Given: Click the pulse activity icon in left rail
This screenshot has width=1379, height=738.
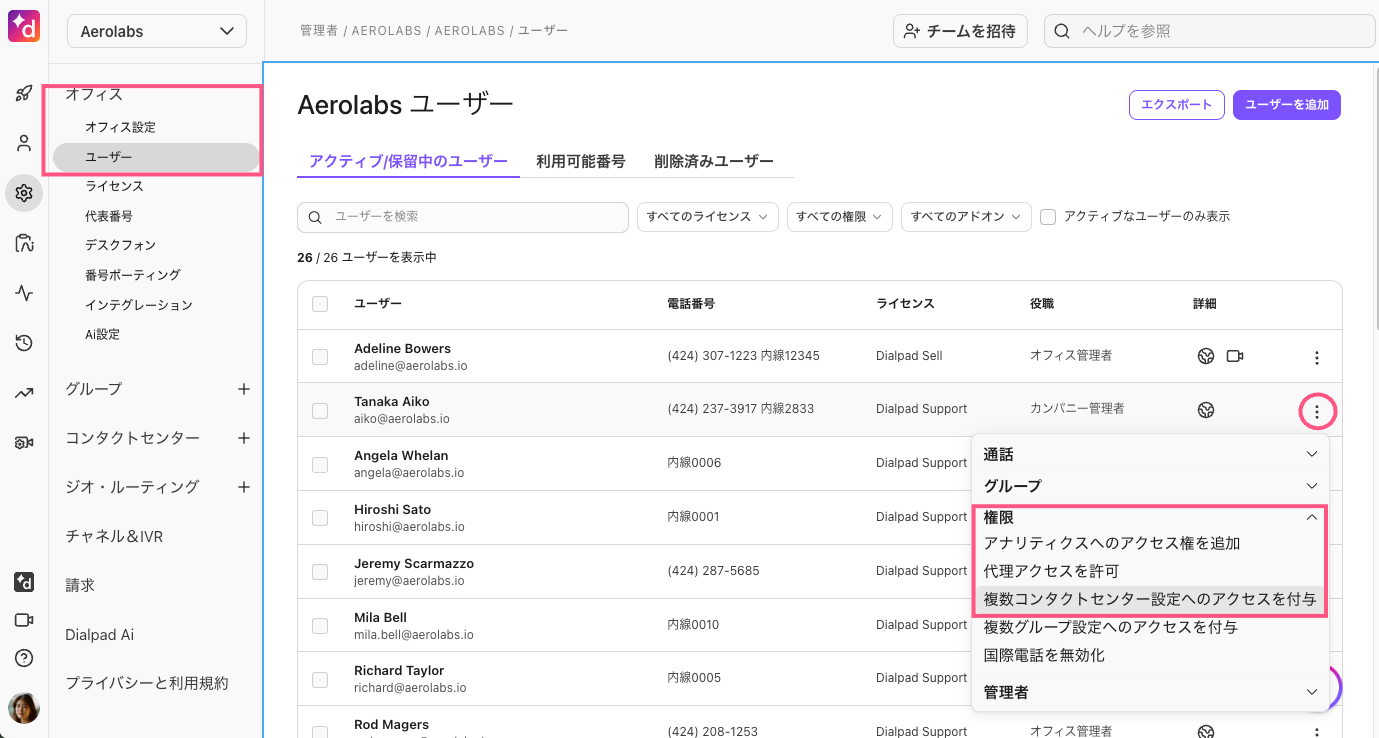Looking at the screenshot, I should [24, 293].
